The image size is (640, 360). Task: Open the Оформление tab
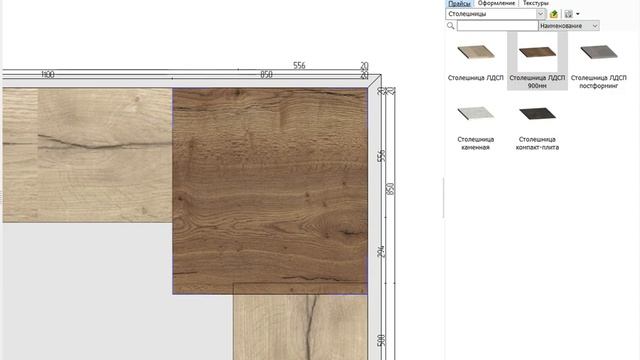[496, 3]
